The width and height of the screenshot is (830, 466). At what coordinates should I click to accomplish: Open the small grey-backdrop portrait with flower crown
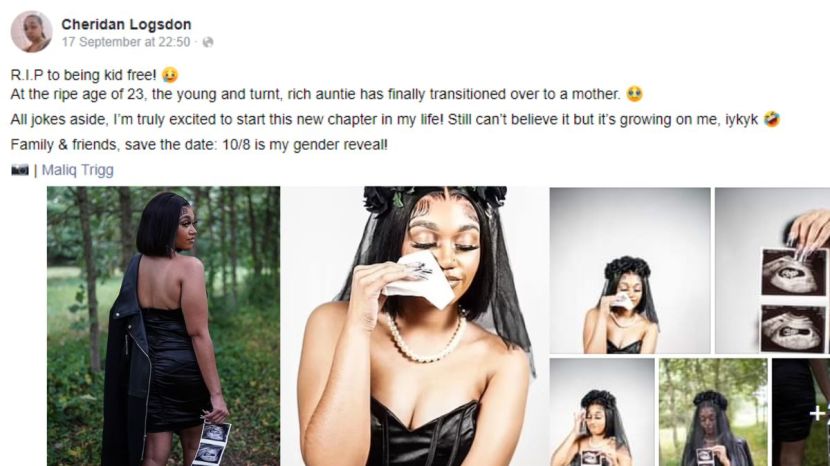[630, 270]
